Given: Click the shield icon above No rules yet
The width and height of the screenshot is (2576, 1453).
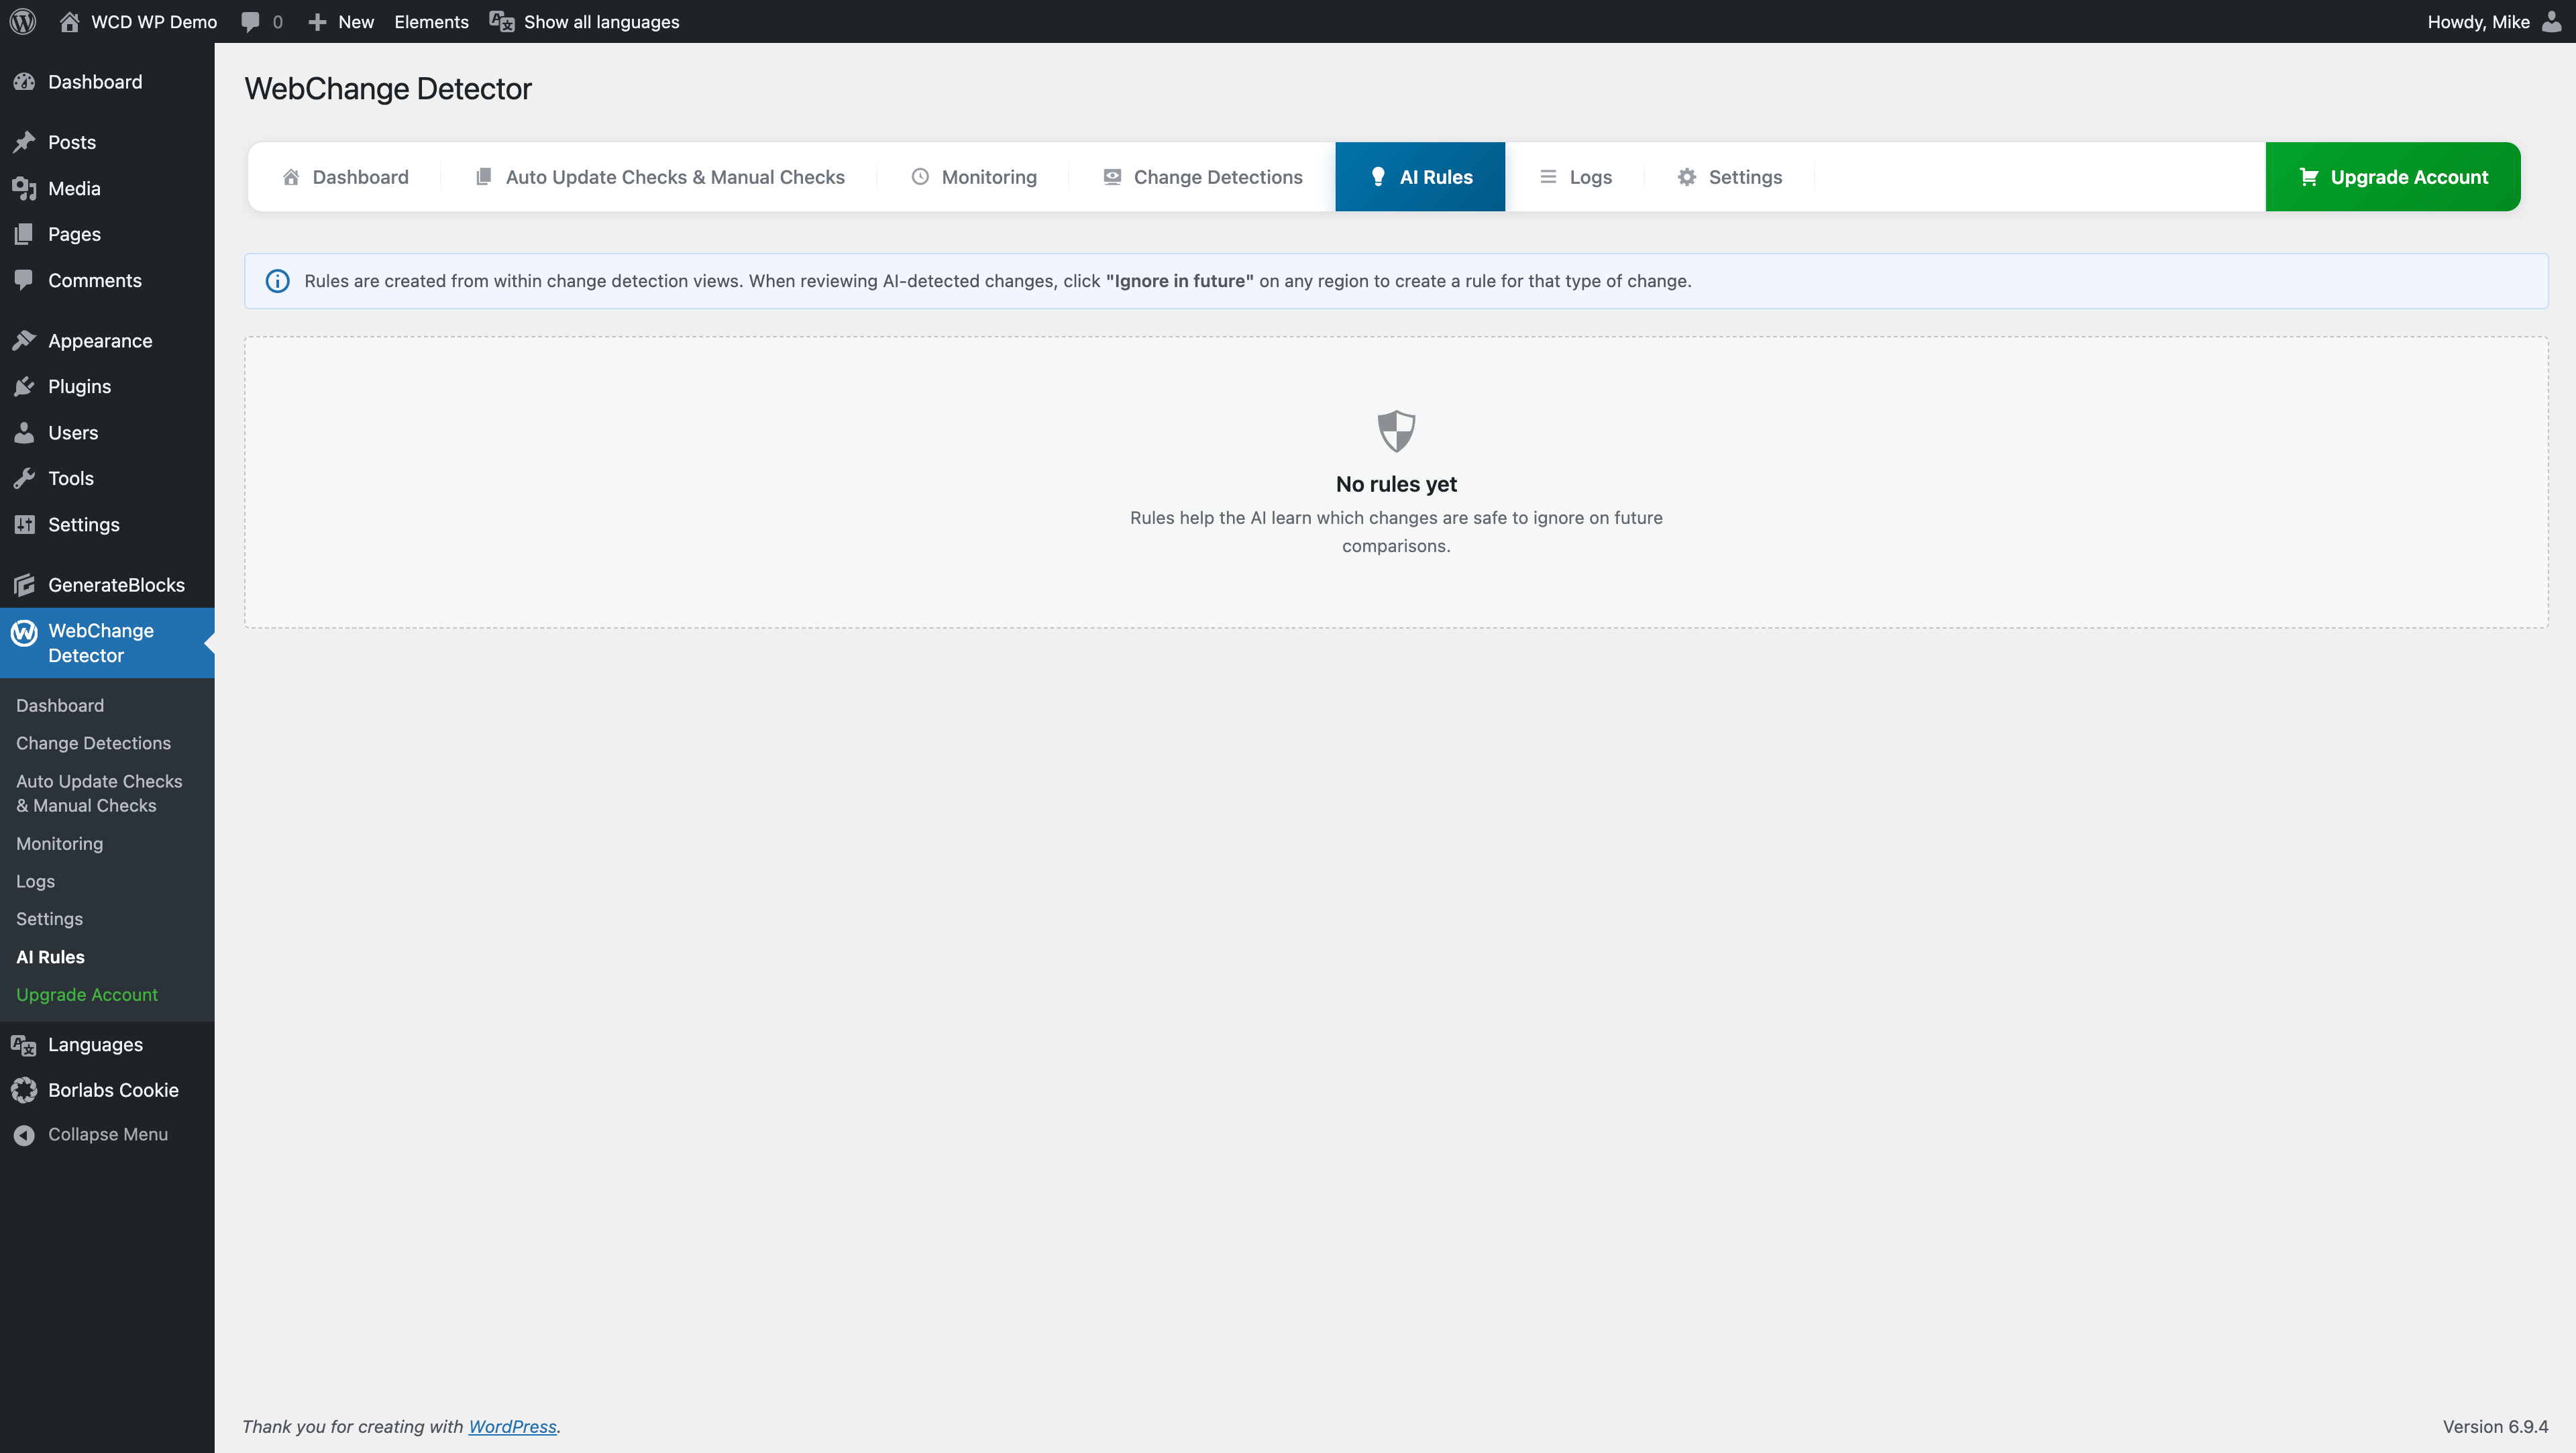Looking at the screenshot, I should click(x=1396, y=431).
